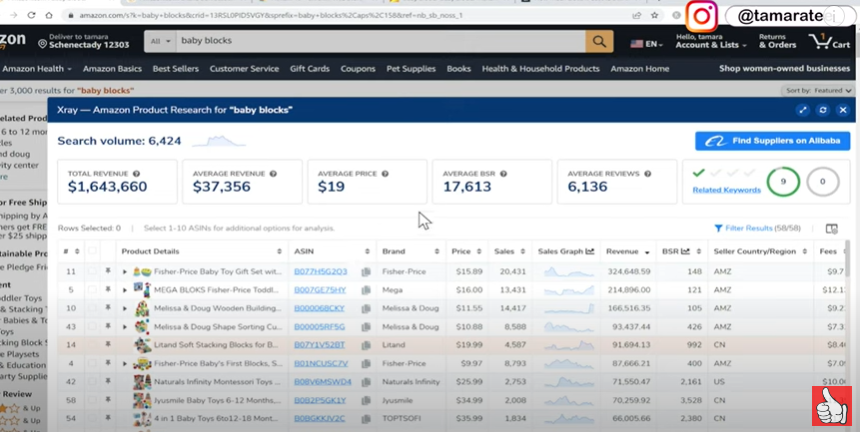Open the search category All dropdown
The width and height of the screenshot is (860, 432).
point(160,41)
